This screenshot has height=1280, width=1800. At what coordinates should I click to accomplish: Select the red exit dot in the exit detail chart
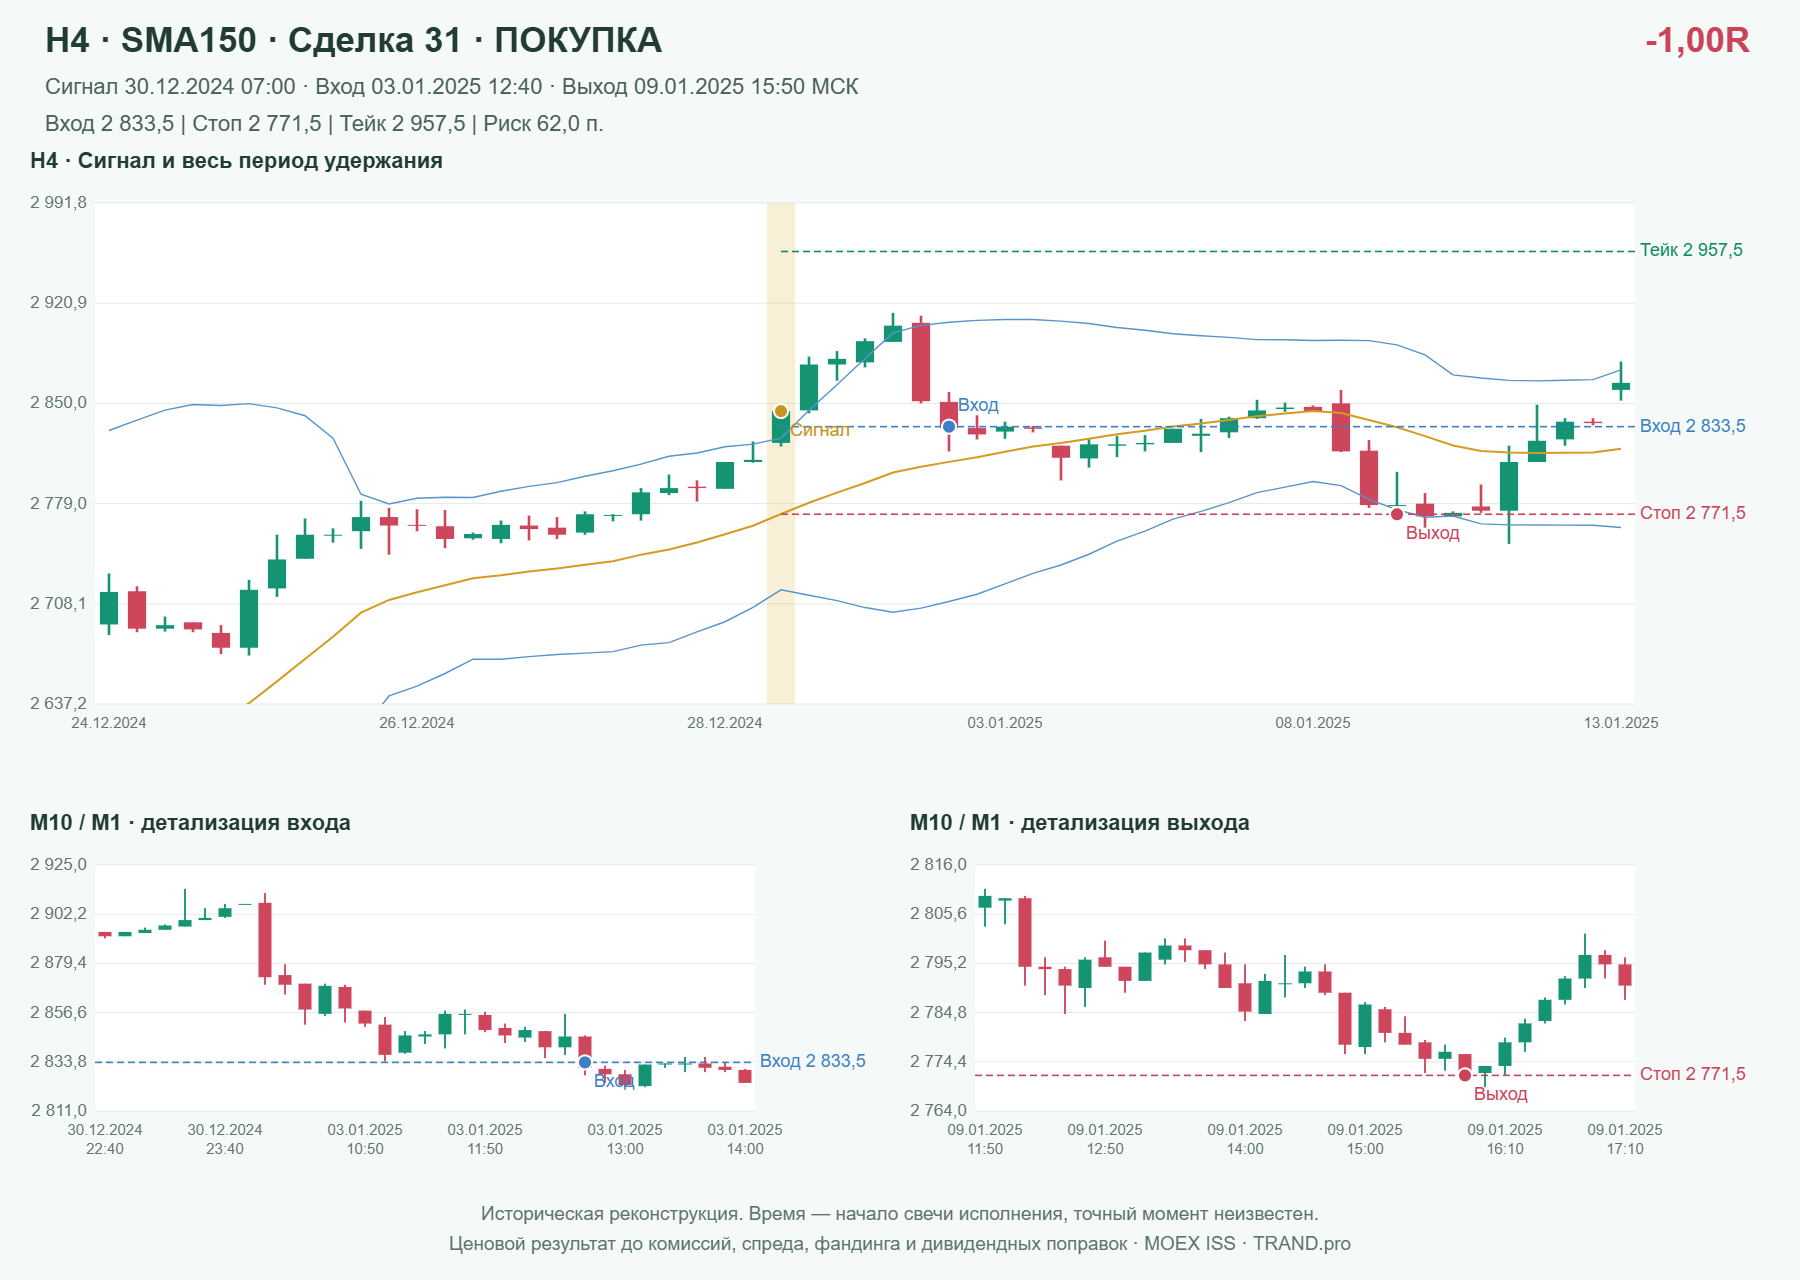1465,1075
